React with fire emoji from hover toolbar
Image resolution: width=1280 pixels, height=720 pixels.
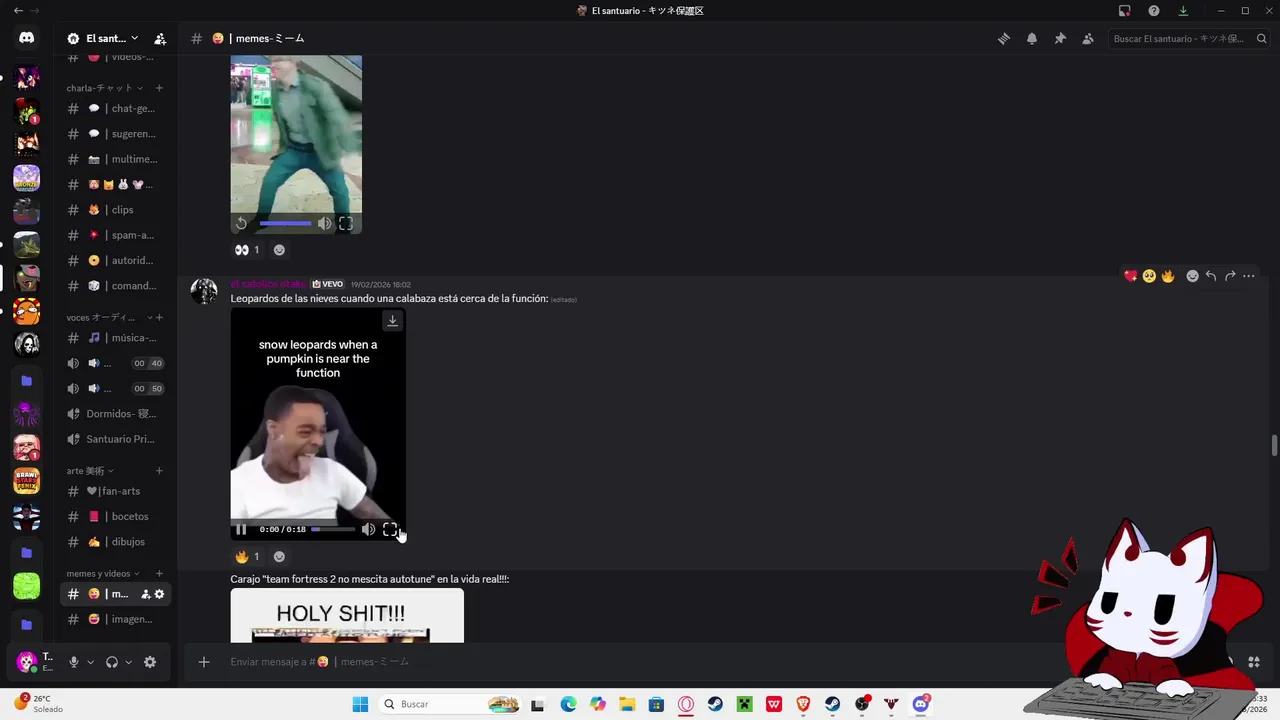point(1167,276)
